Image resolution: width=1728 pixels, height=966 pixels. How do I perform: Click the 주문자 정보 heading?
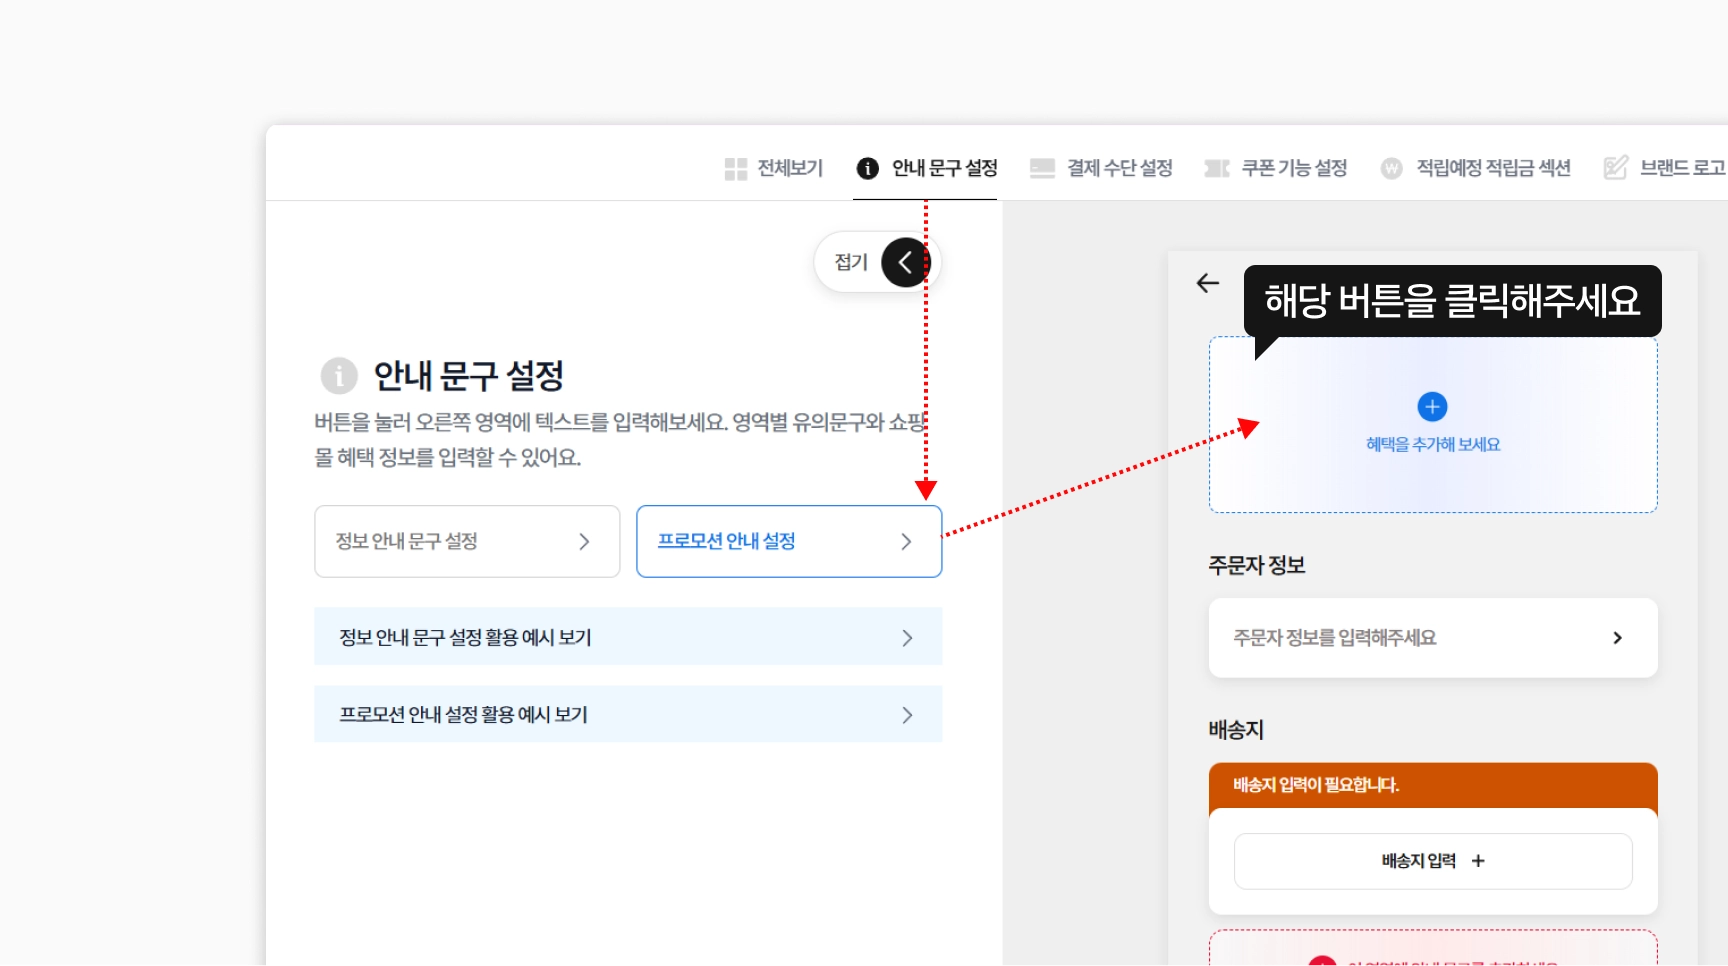(x=1256, y=565)
